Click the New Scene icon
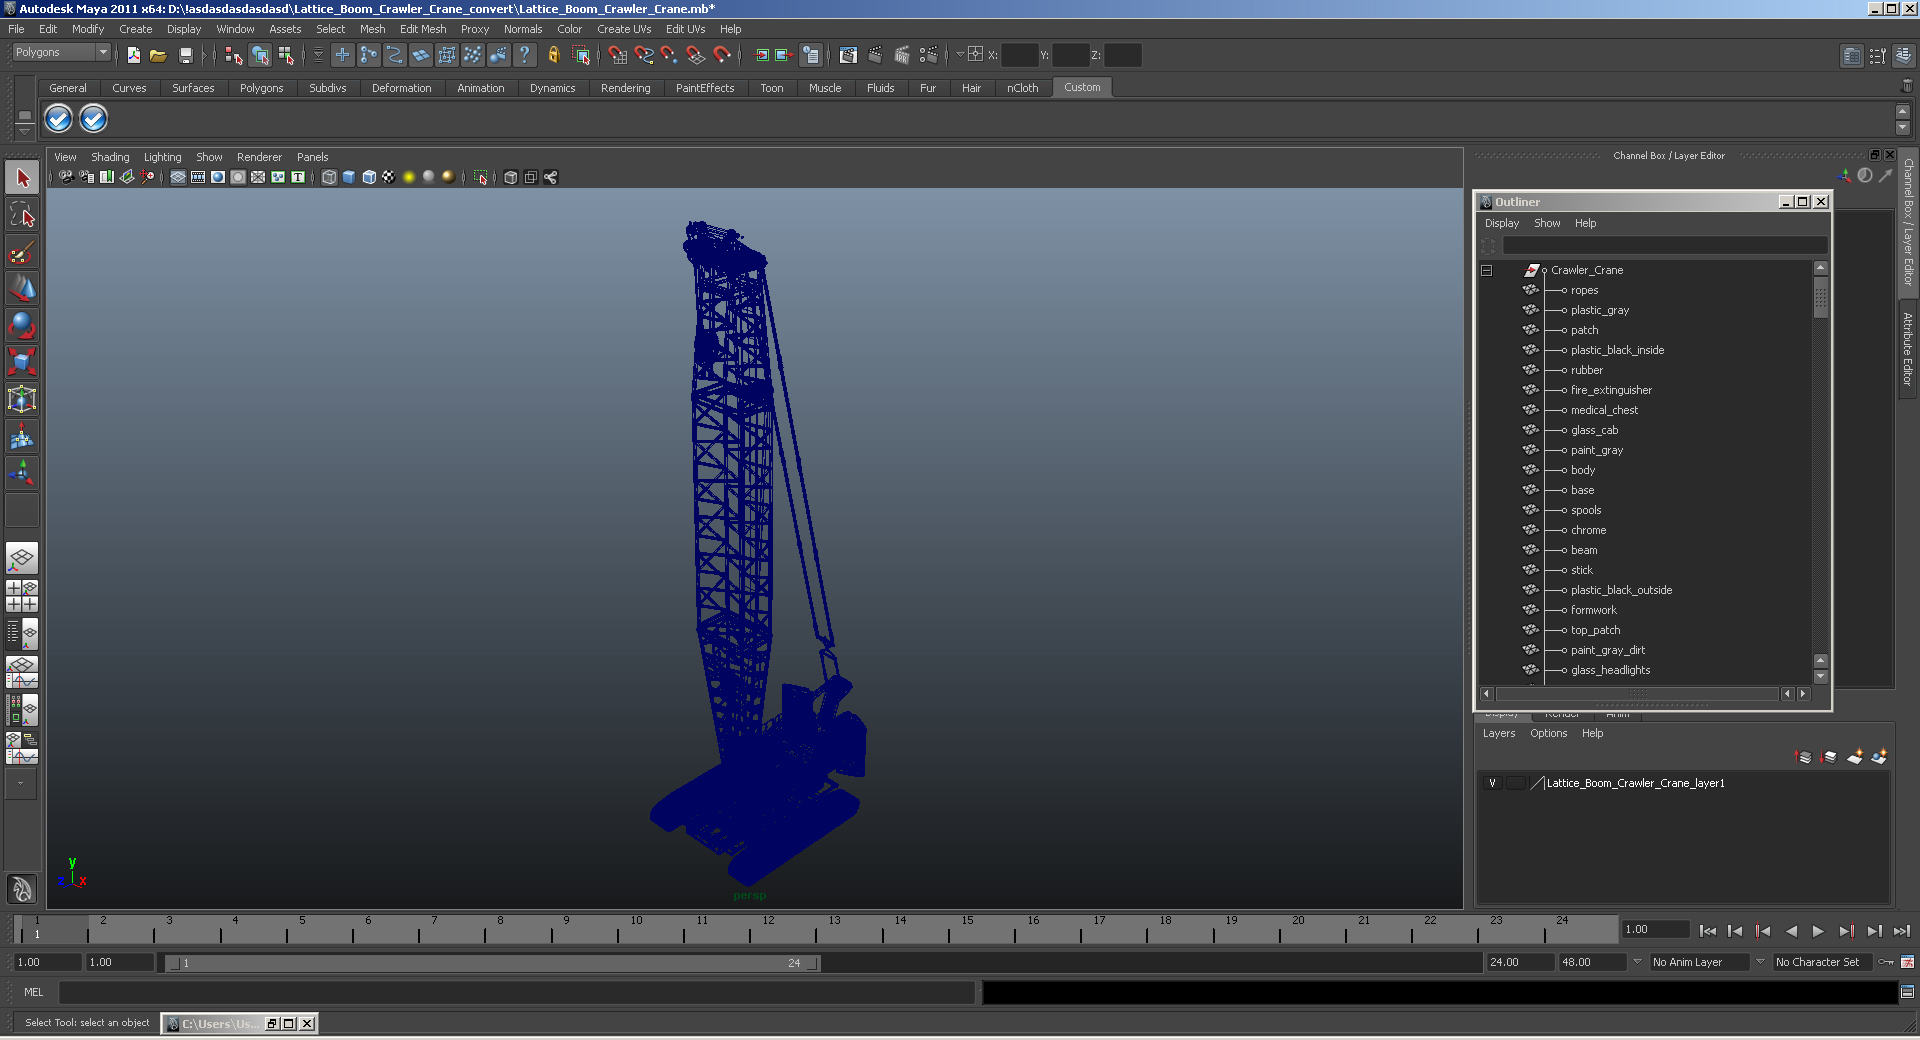The image size is (1920, 1040). click(x=133, y=55)
